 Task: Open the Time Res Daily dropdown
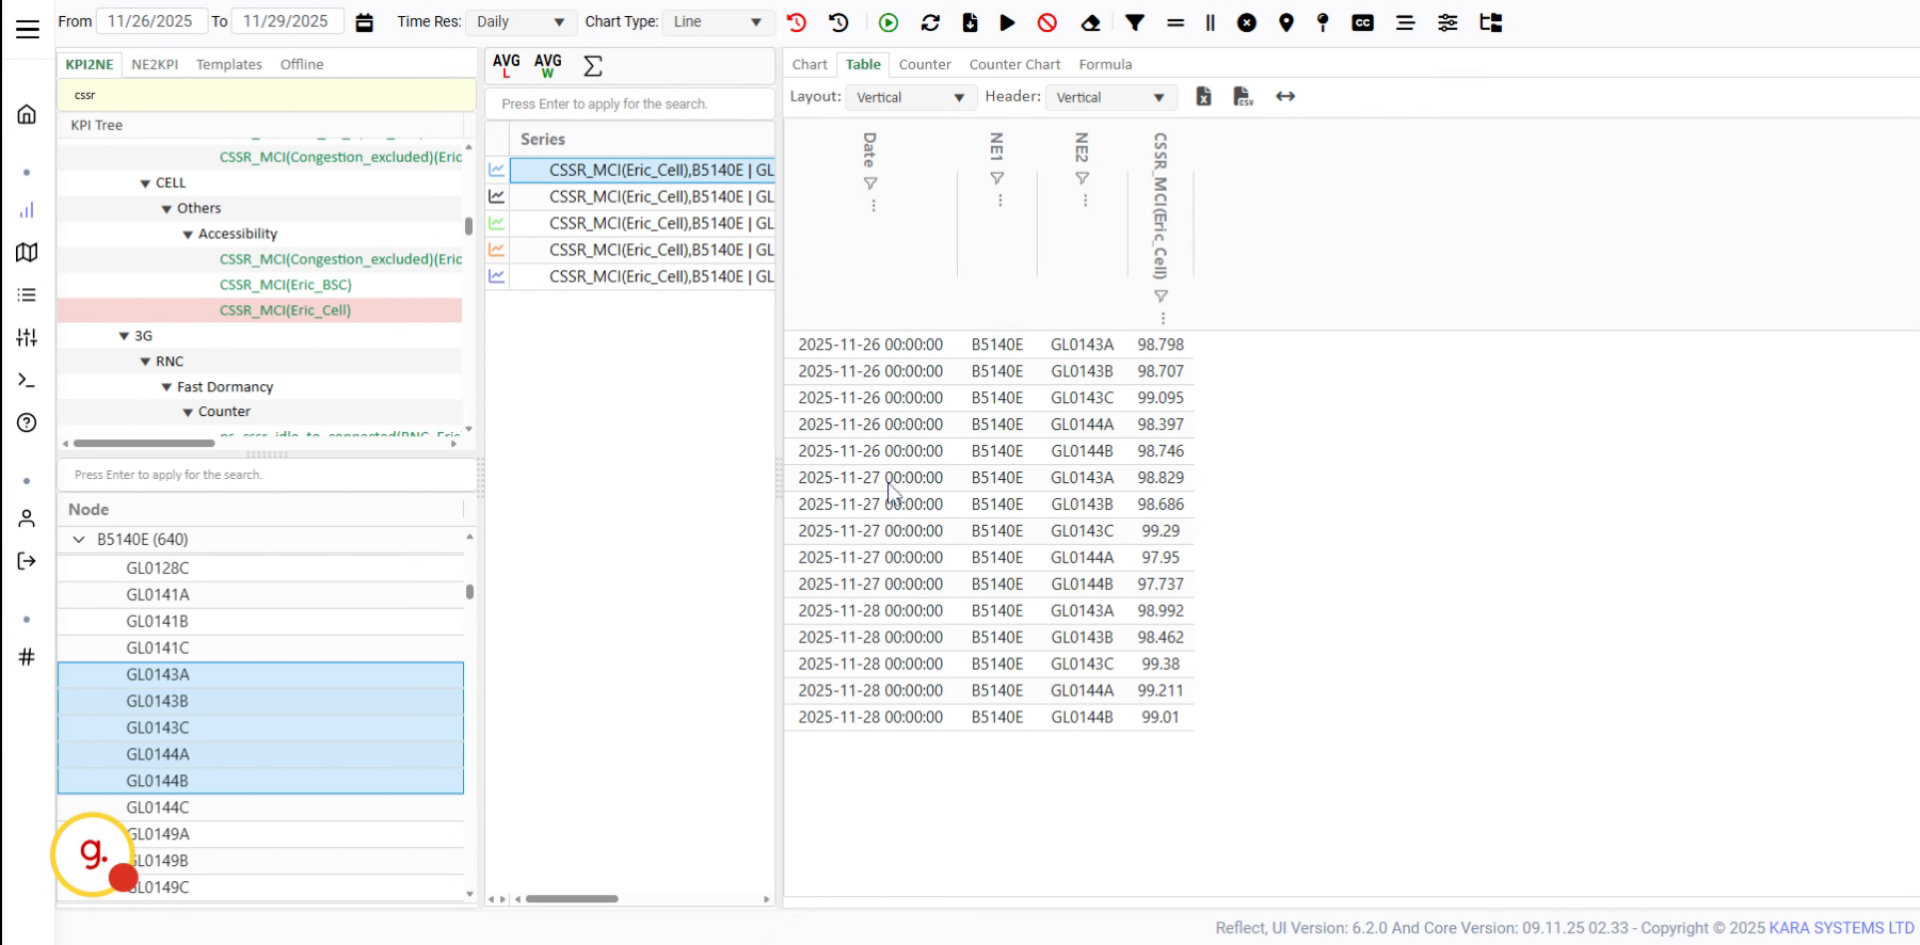click(x=520, y=21)
